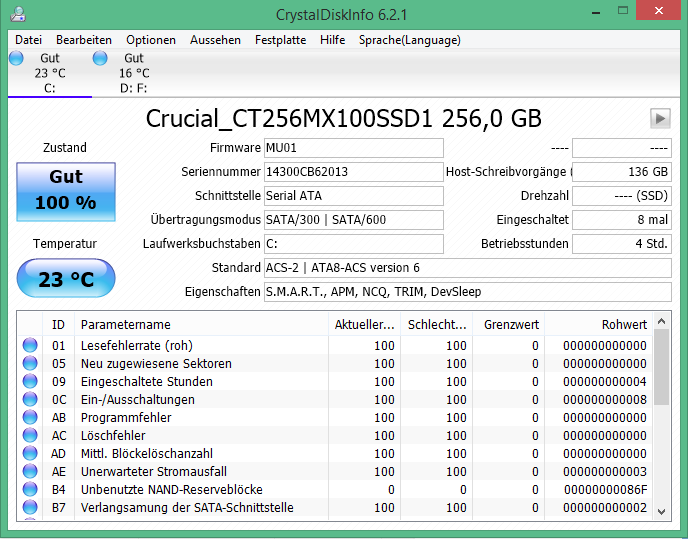Click the Eigenschaften field with S.M.A.R.T., APM
688x539 pixels.
tap(468, 291)
